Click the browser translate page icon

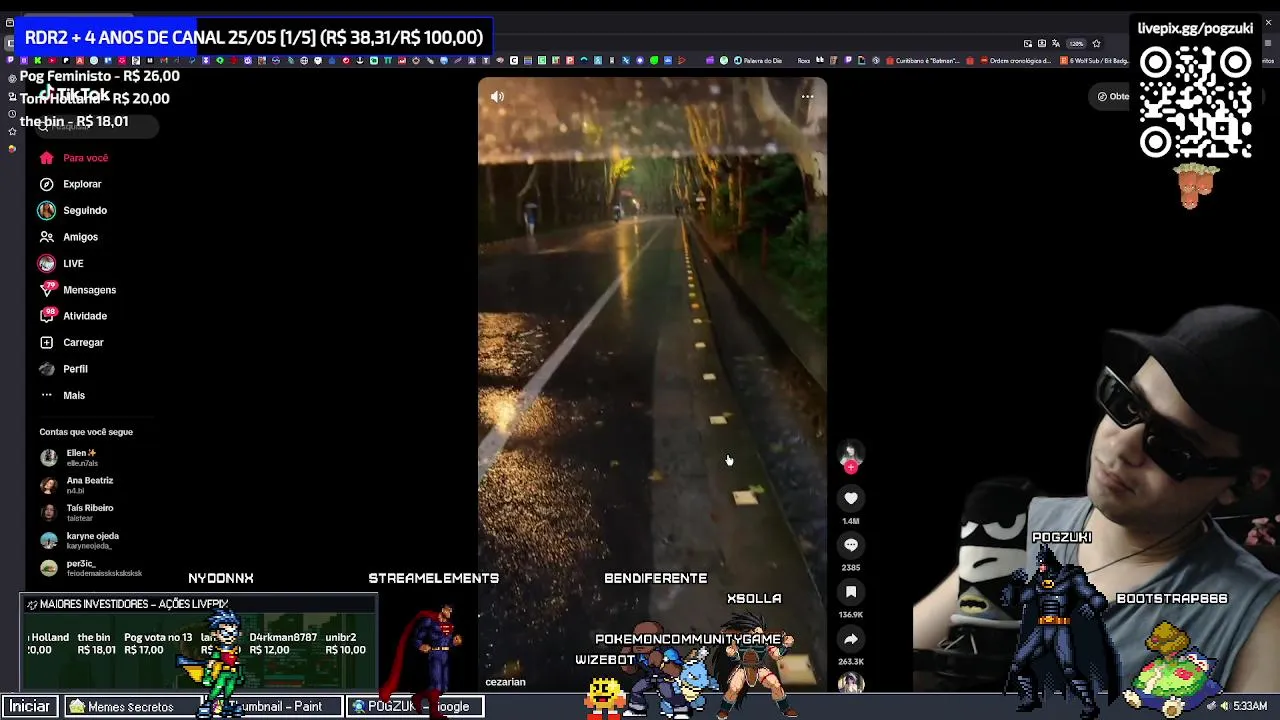point(1055,43)
